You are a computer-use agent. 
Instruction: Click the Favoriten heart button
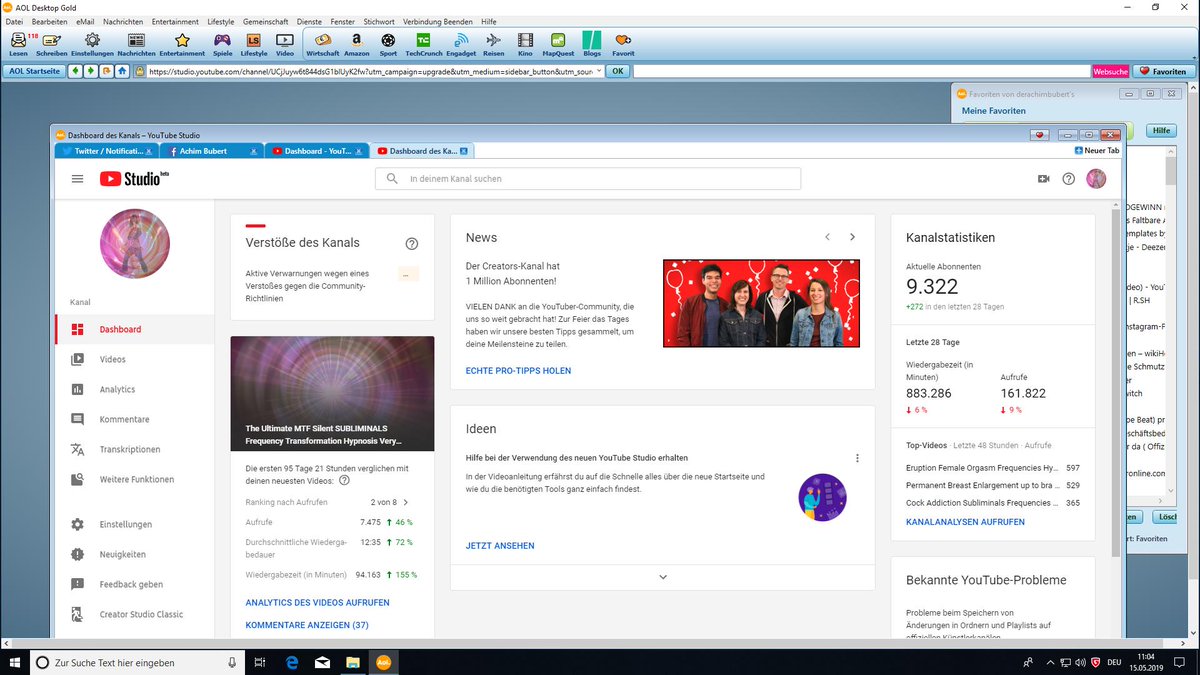click(1162, 71)
